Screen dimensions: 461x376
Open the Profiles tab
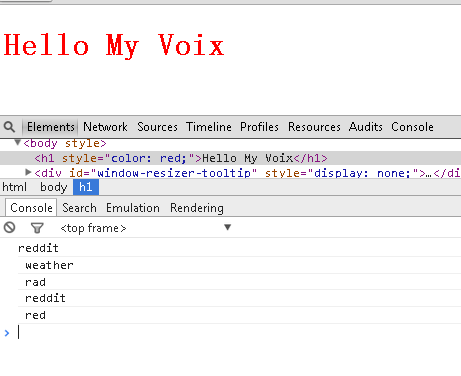tap(259, 127)
